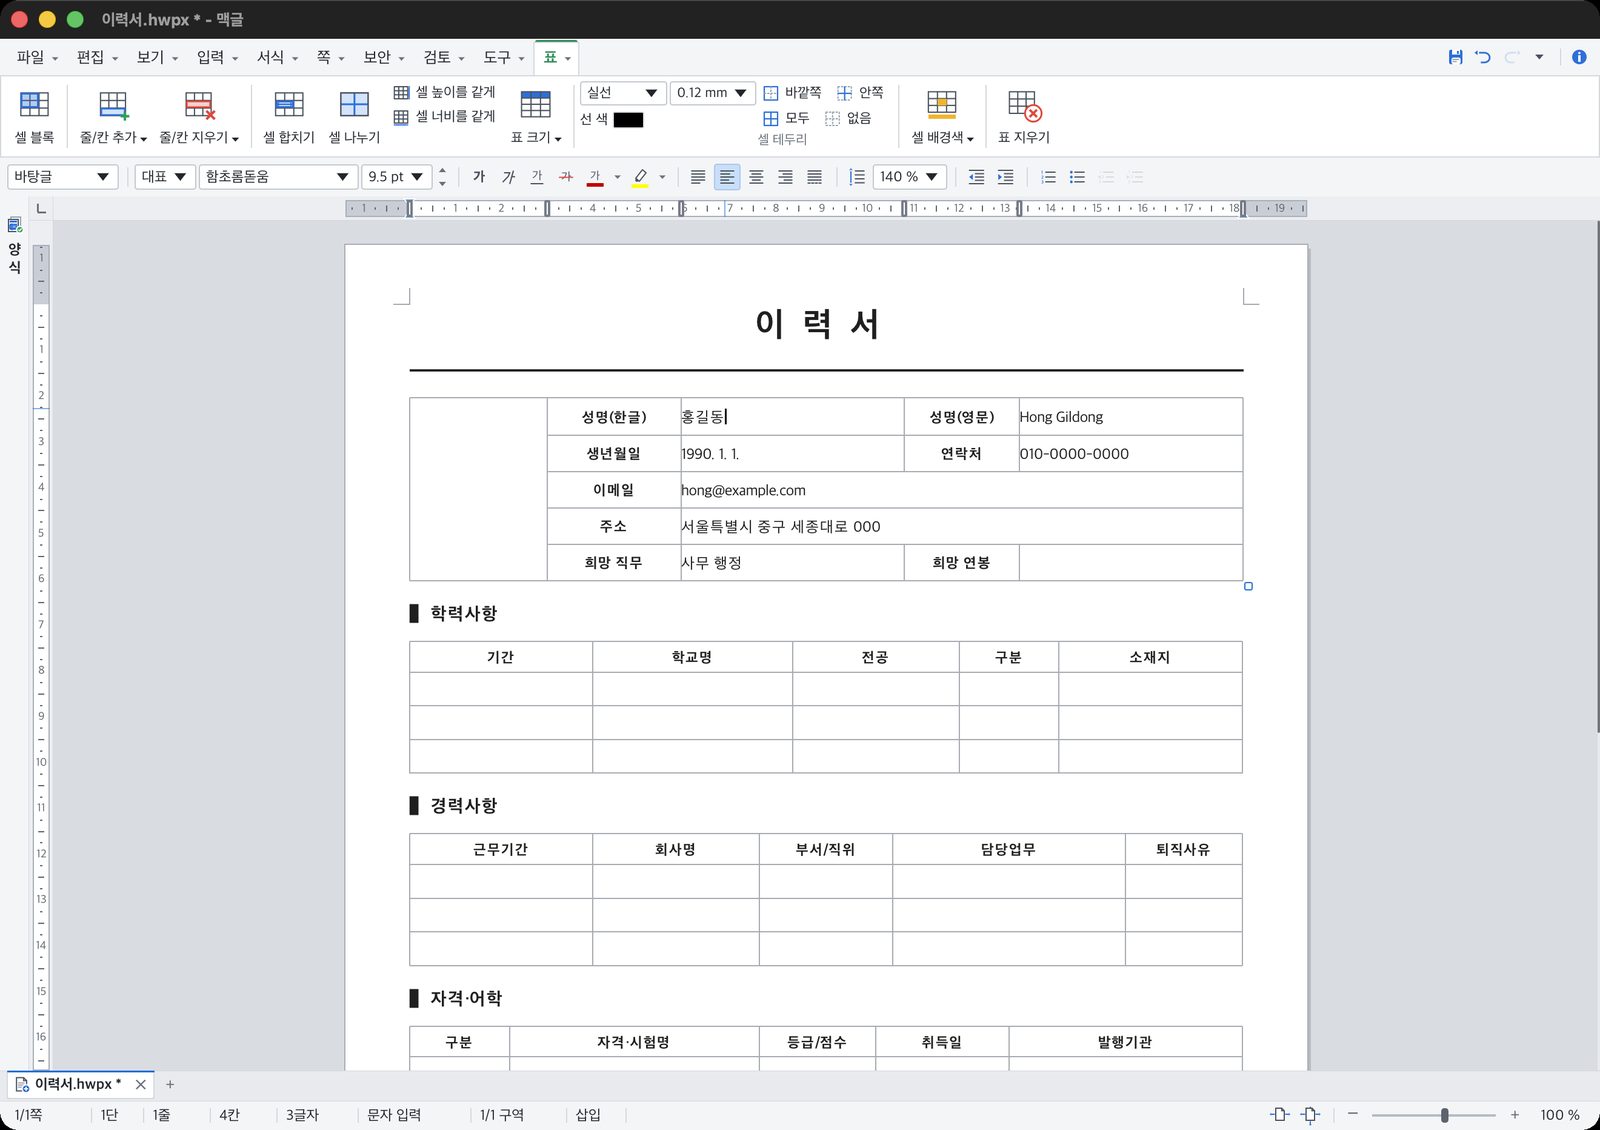
Task: Apply 안쪽 inner cell border
Action: click(860, 93)
